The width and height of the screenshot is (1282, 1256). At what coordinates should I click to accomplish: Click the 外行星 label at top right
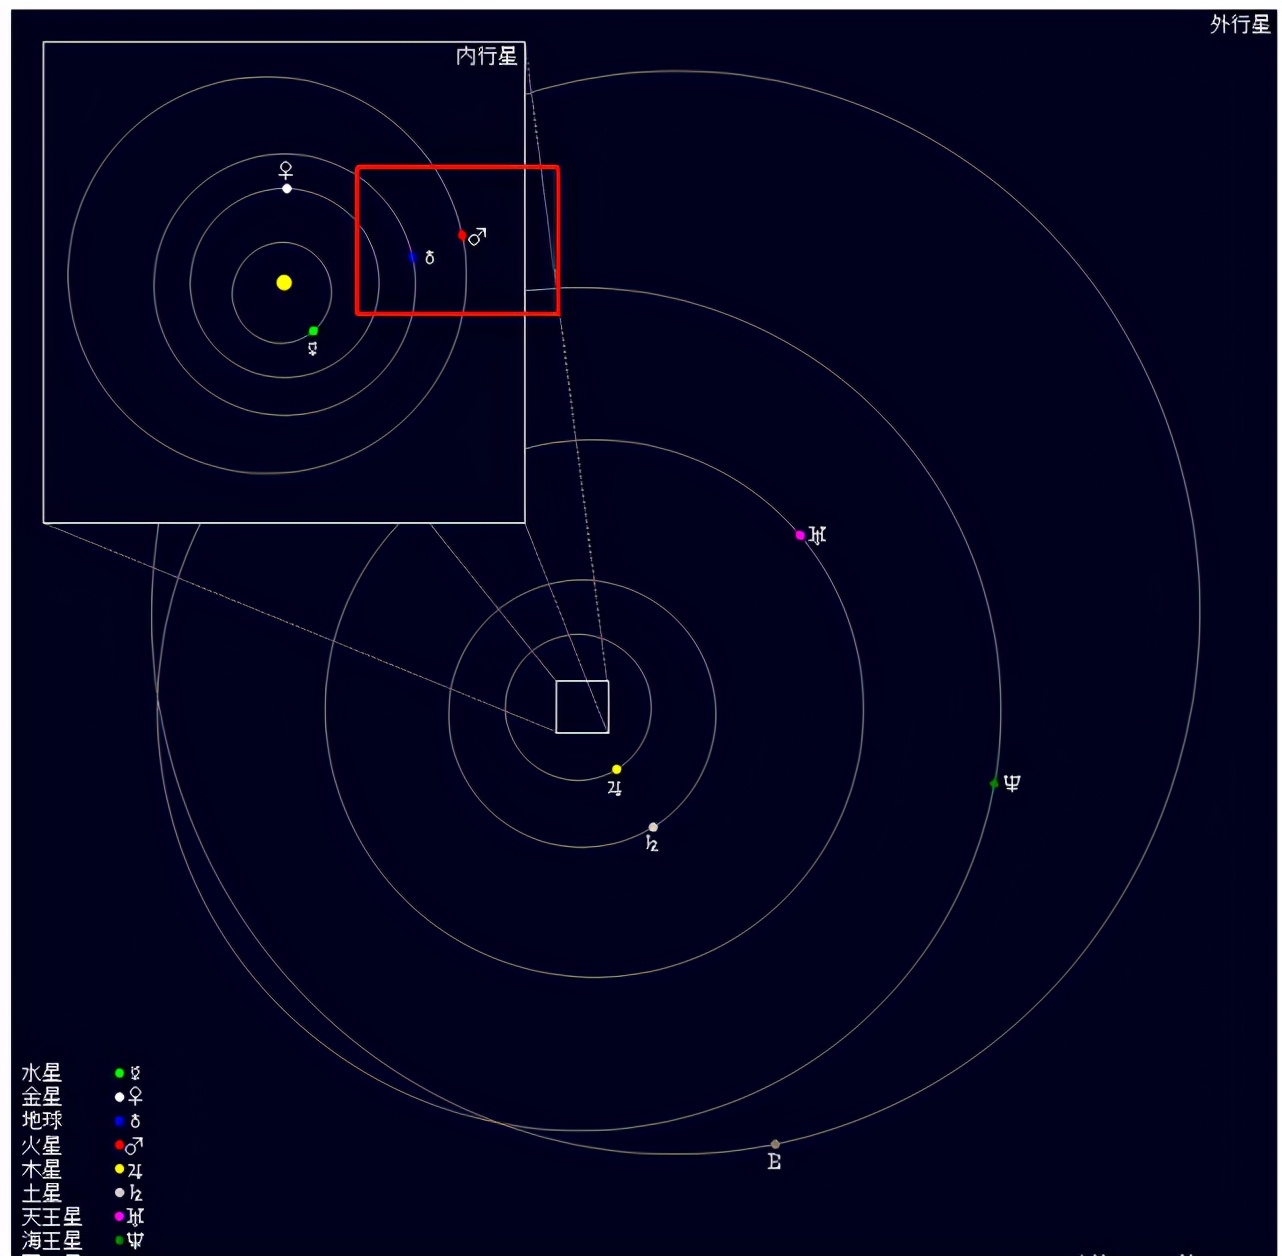coord(1240,24)
